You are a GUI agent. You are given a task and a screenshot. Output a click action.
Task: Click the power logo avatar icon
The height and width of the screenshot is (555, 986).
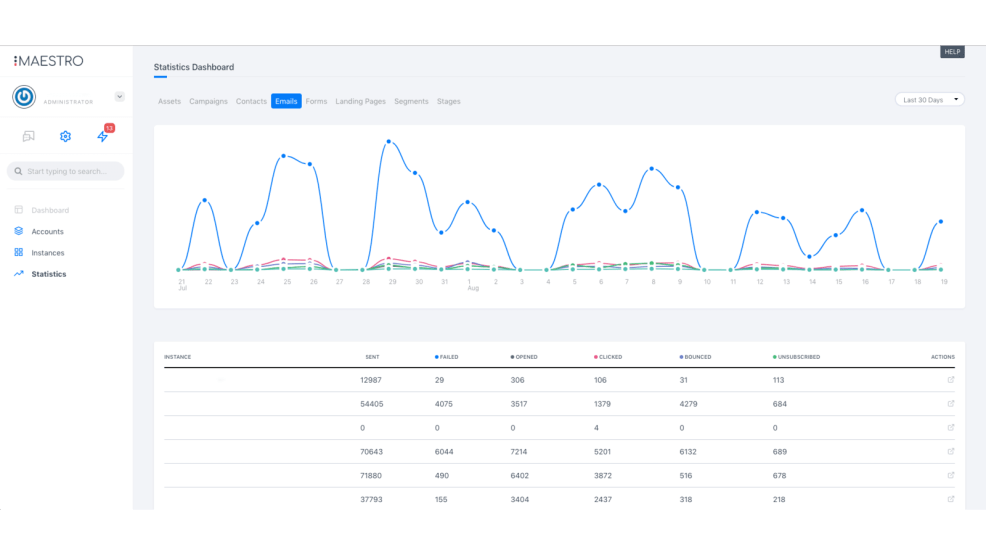24,96
